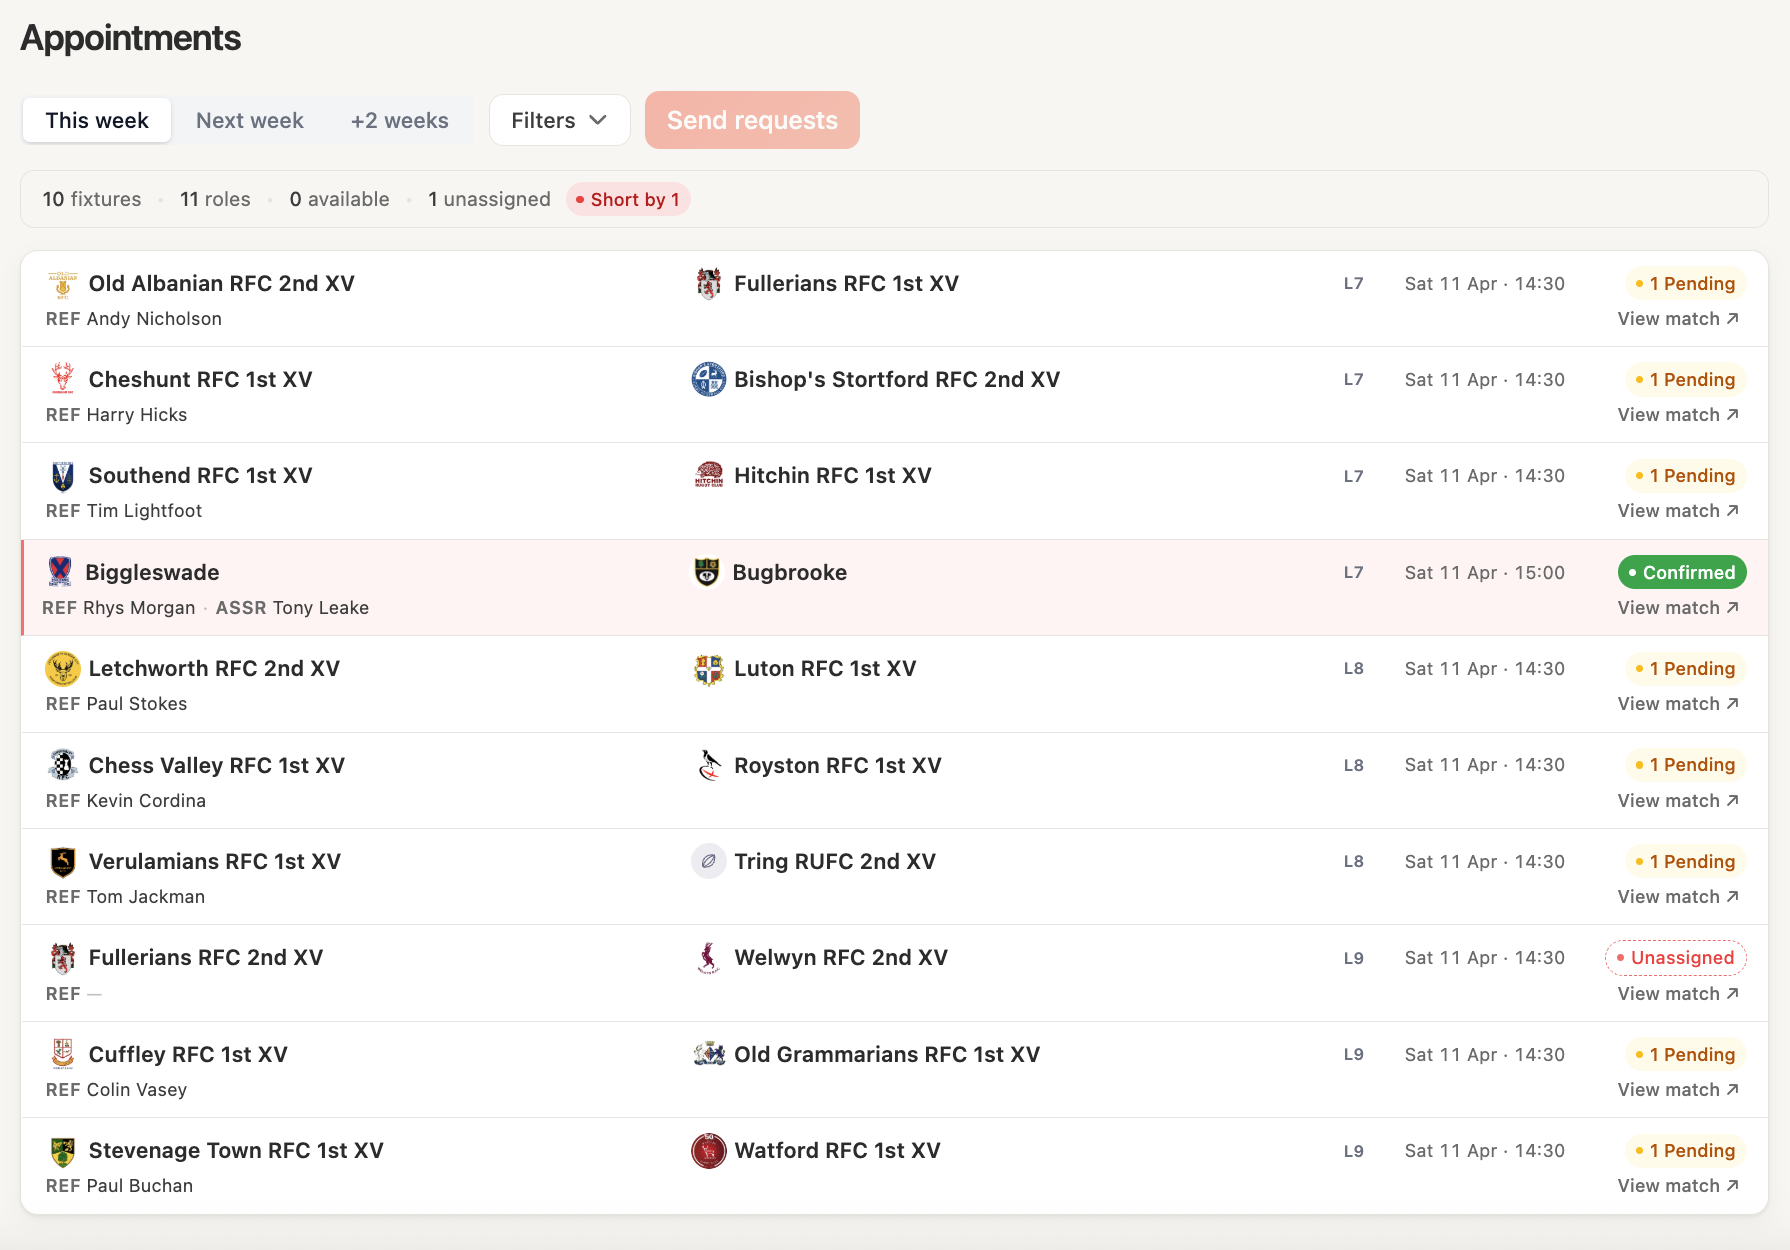Open View match for Cheshunt fixture
The image size is (1790, 1250).
click(1678, 415)
